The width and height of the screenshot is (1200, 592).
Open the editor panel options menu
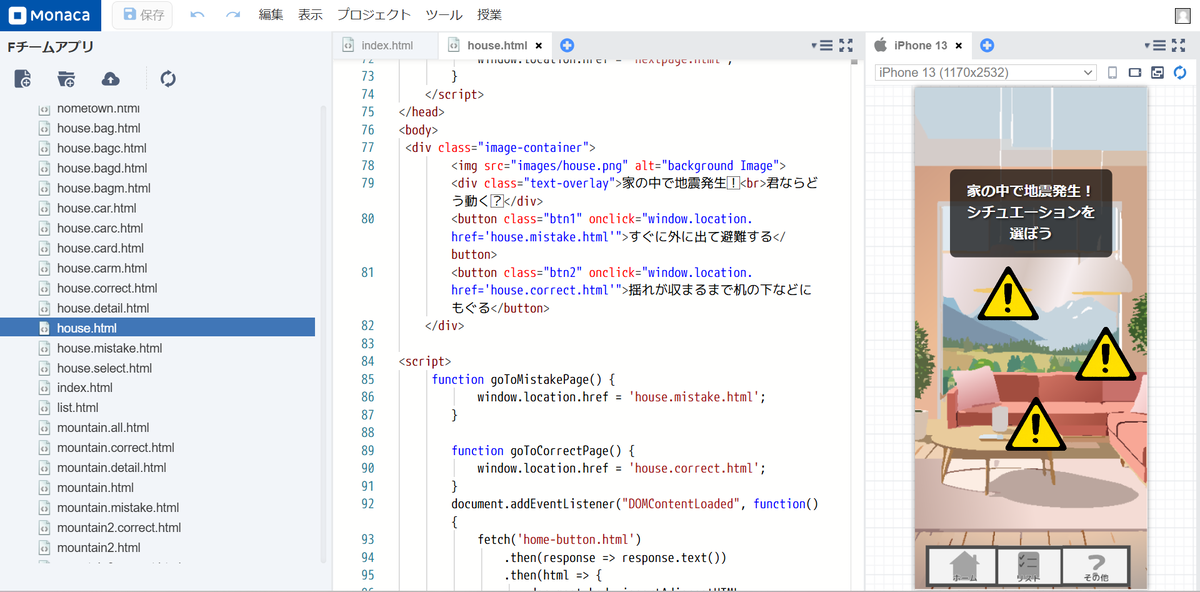tap(822, 45)
